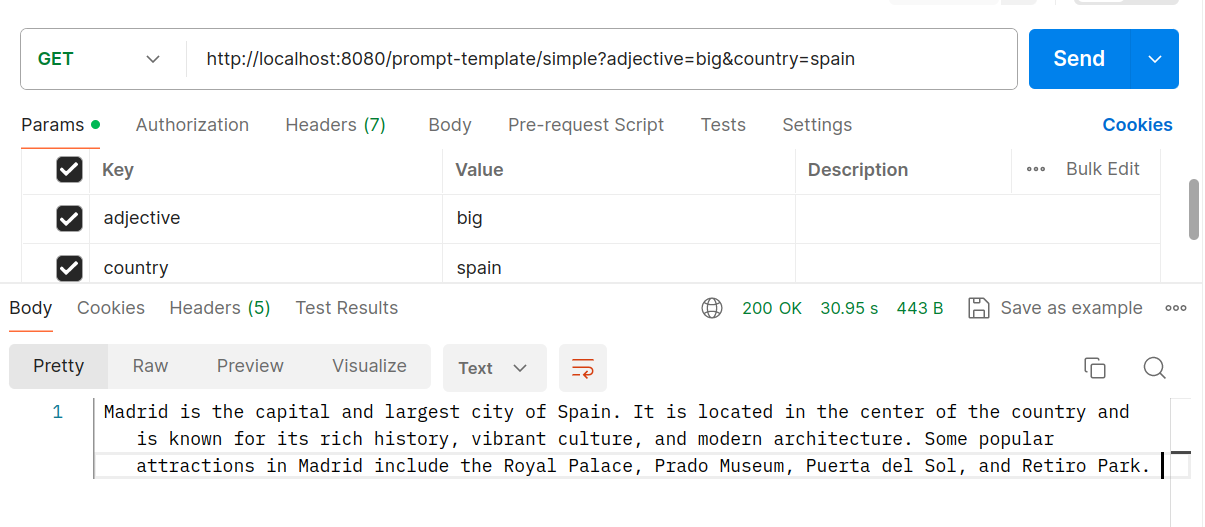Click the network globe icon
This screenshot has height=527, width=1205.
tap(712, 308)
